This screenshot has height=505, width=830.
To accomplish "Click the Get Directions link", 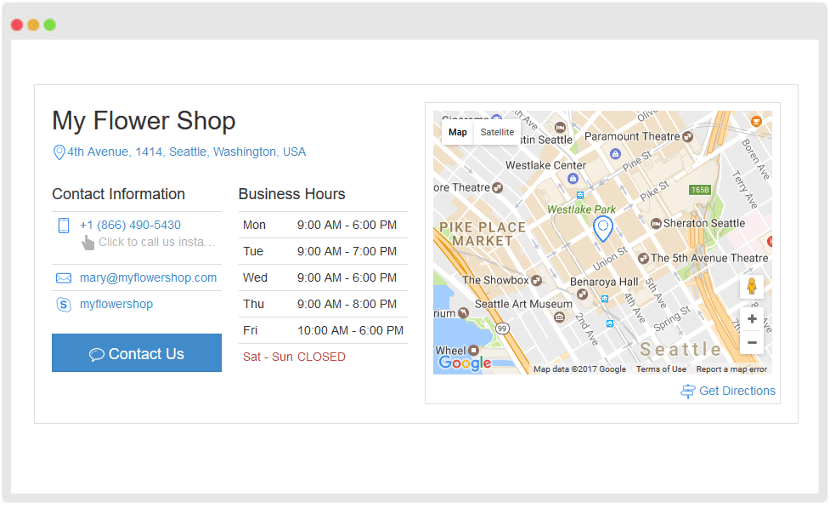I will (737, 391).
